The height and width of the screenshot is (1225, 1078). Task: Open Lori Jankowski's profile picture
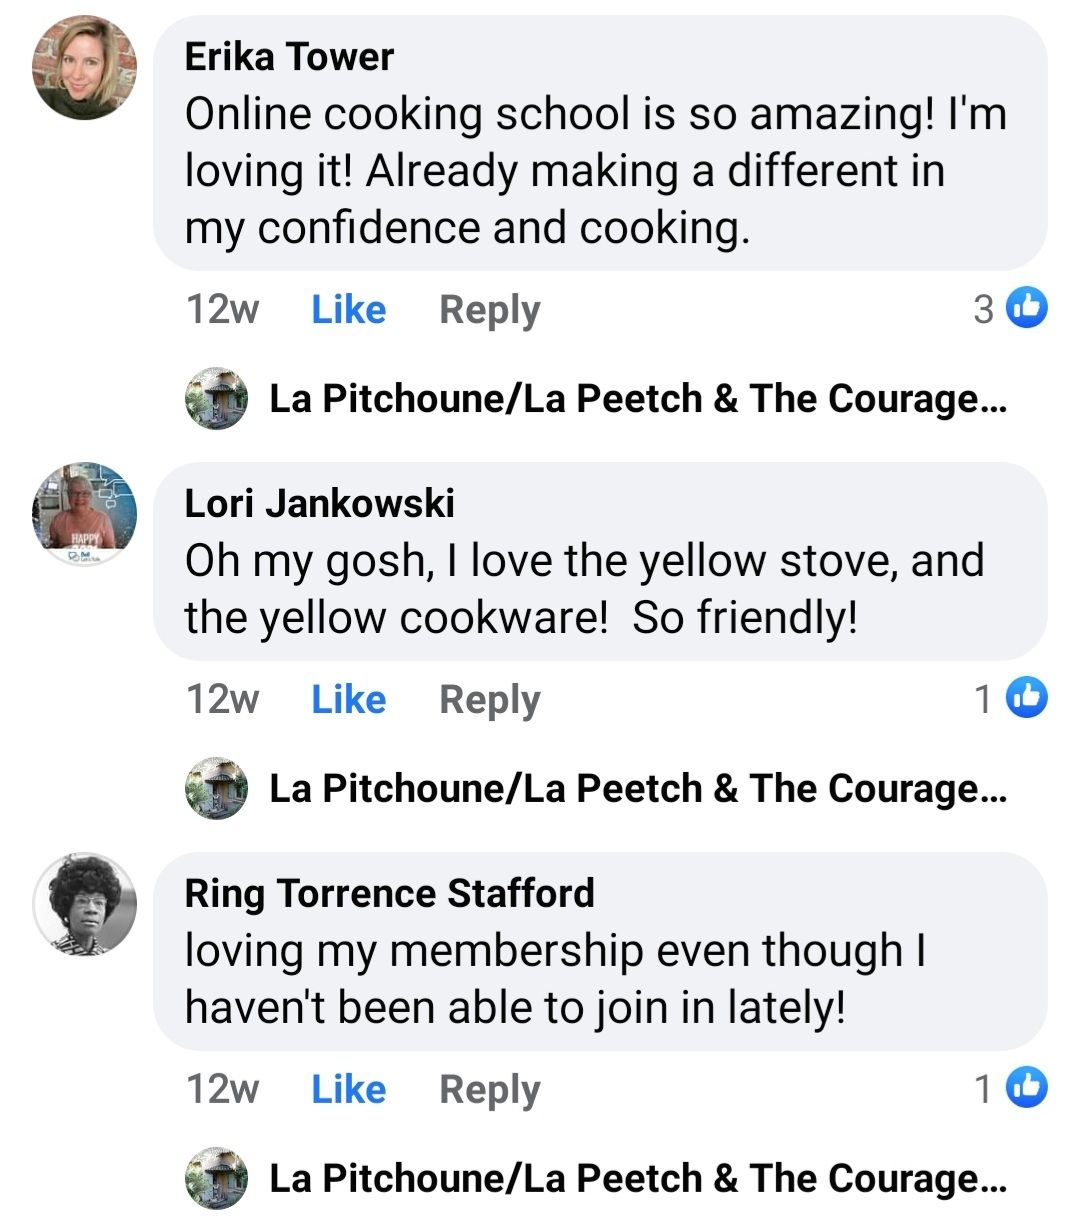[84, 513]
